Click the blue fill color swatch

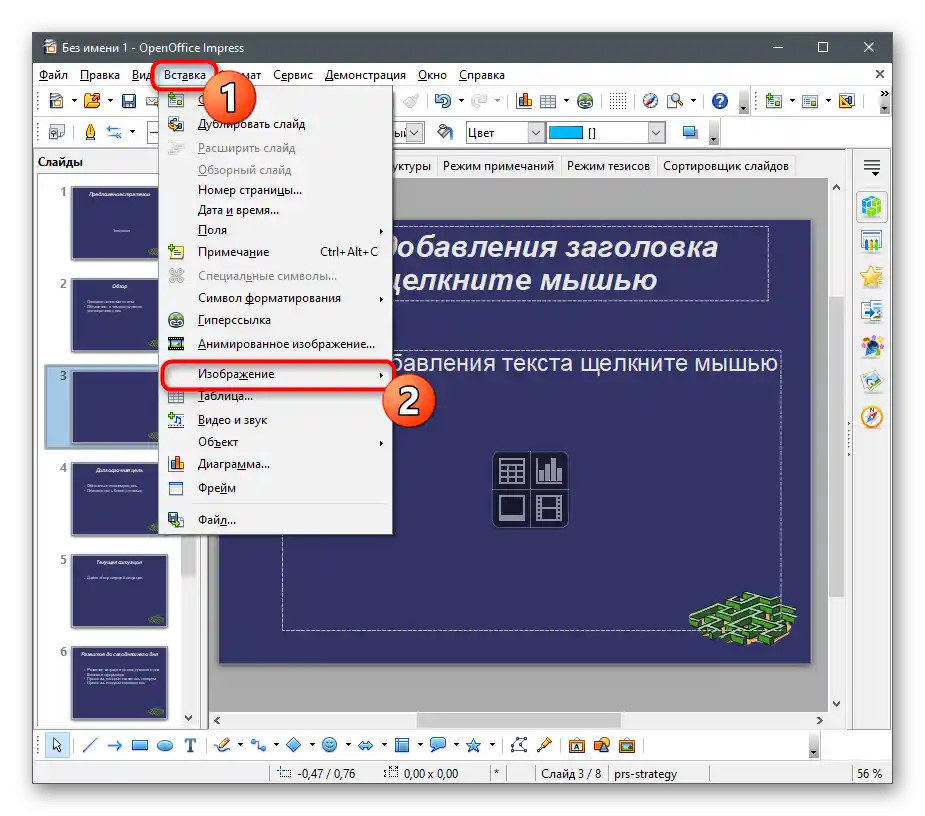(566, 133)
